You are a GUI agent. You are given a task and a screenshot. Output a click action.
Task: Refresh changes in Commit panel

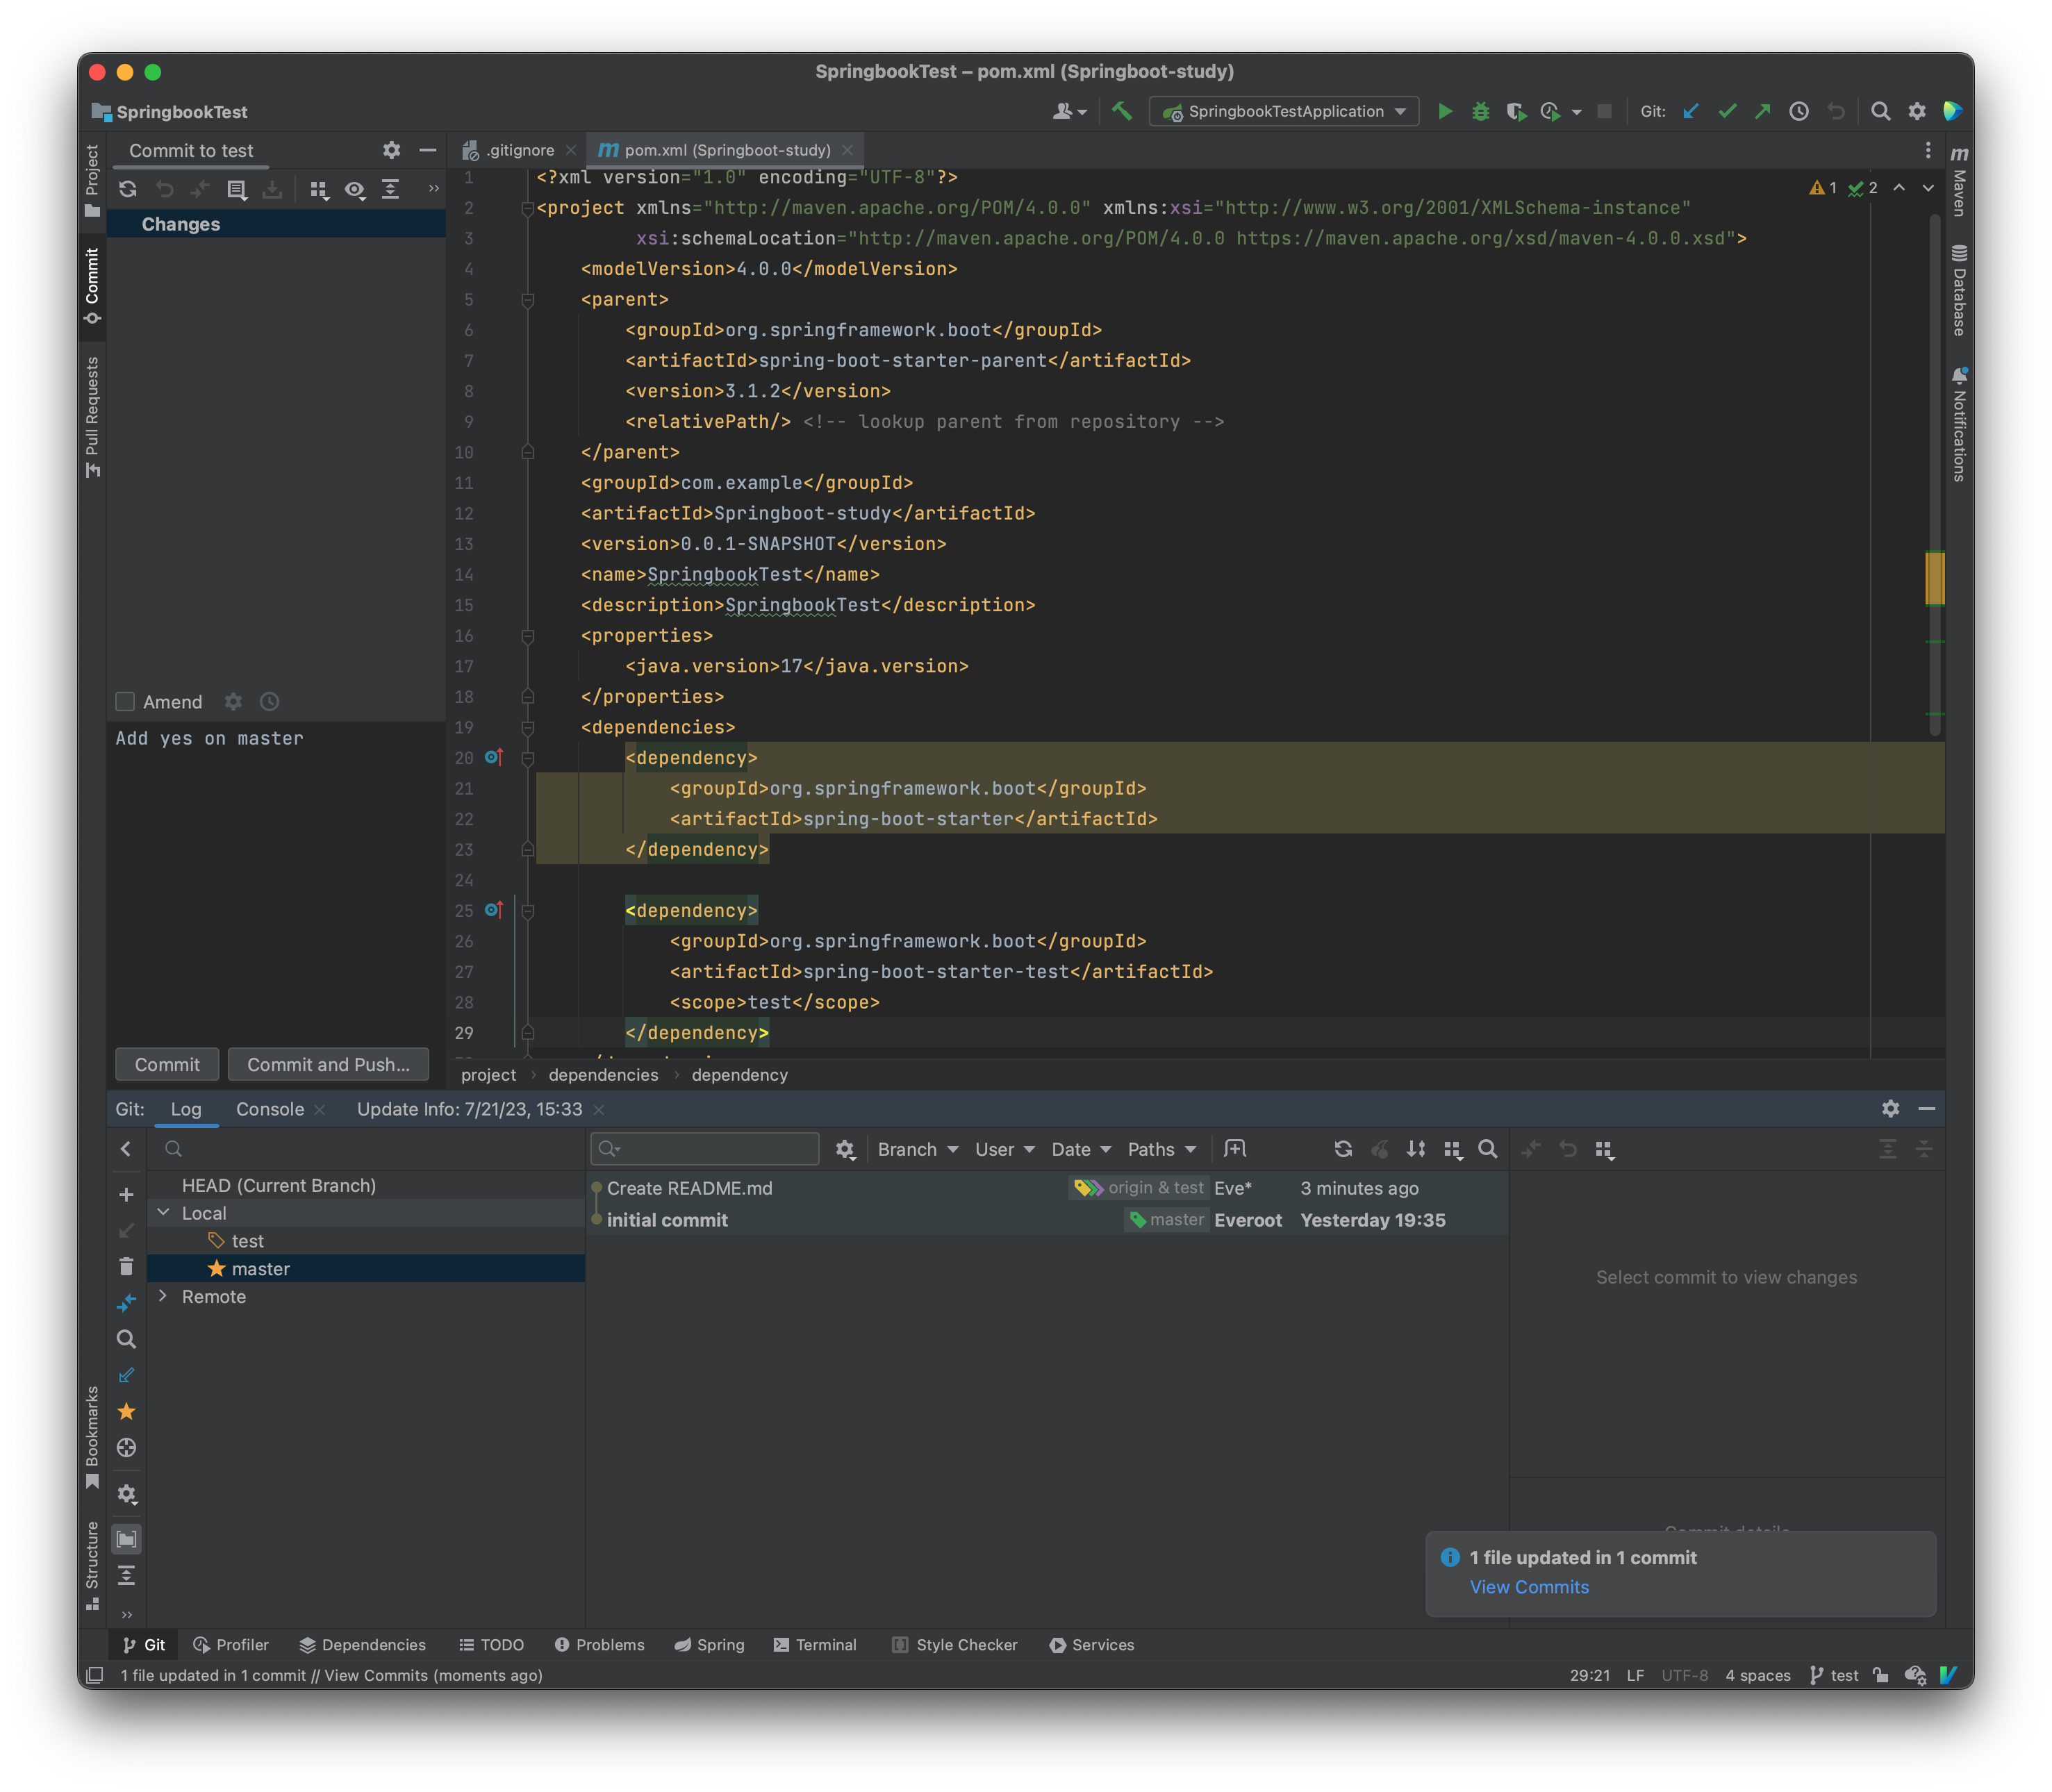tap(128, 189)
